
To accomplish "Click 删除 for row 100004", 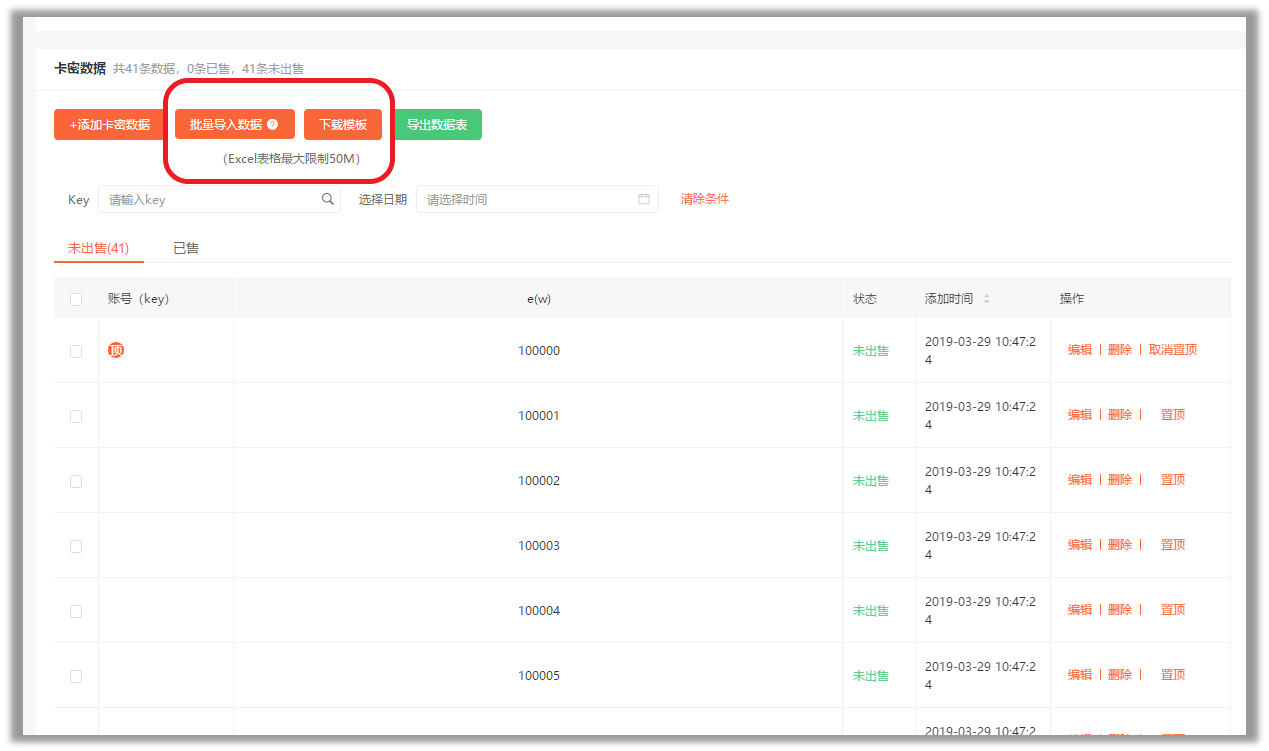I will coord(1120,610).
